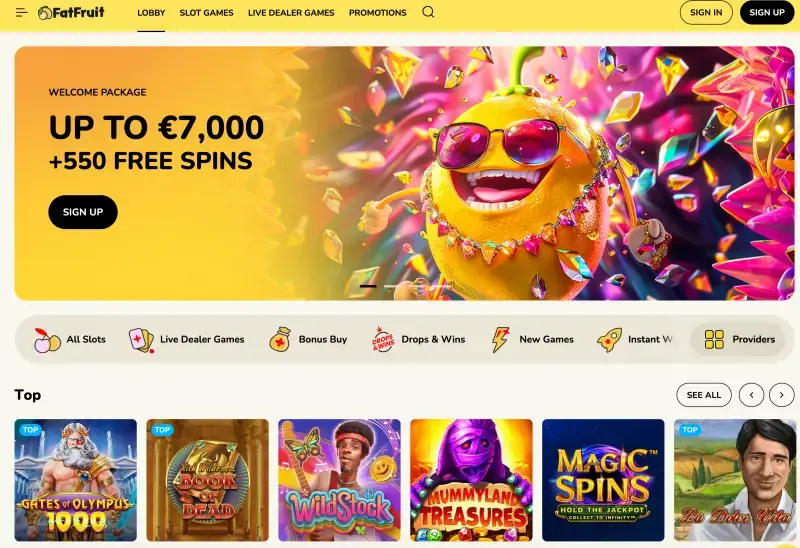Click the search magnifier icon
Viewport: 800px width, 548px height.
428,12
